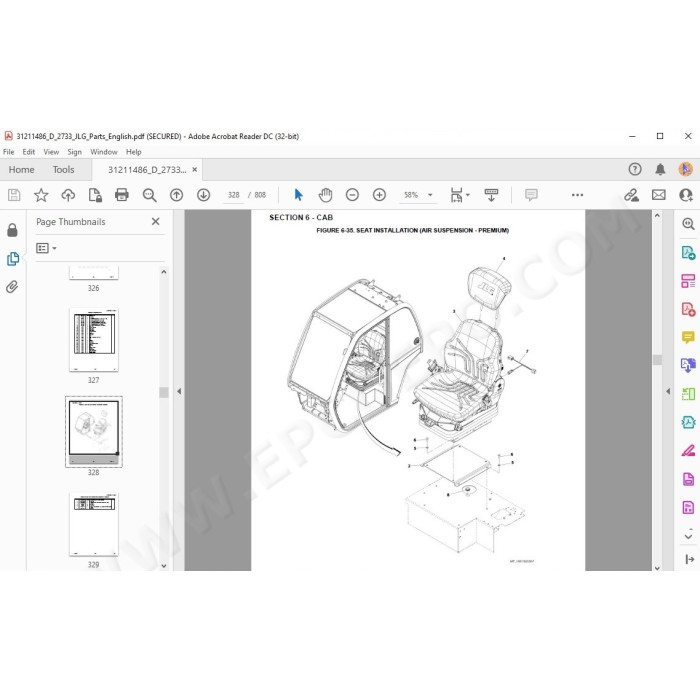Go to previous page arrow

[x=176, y=195]
